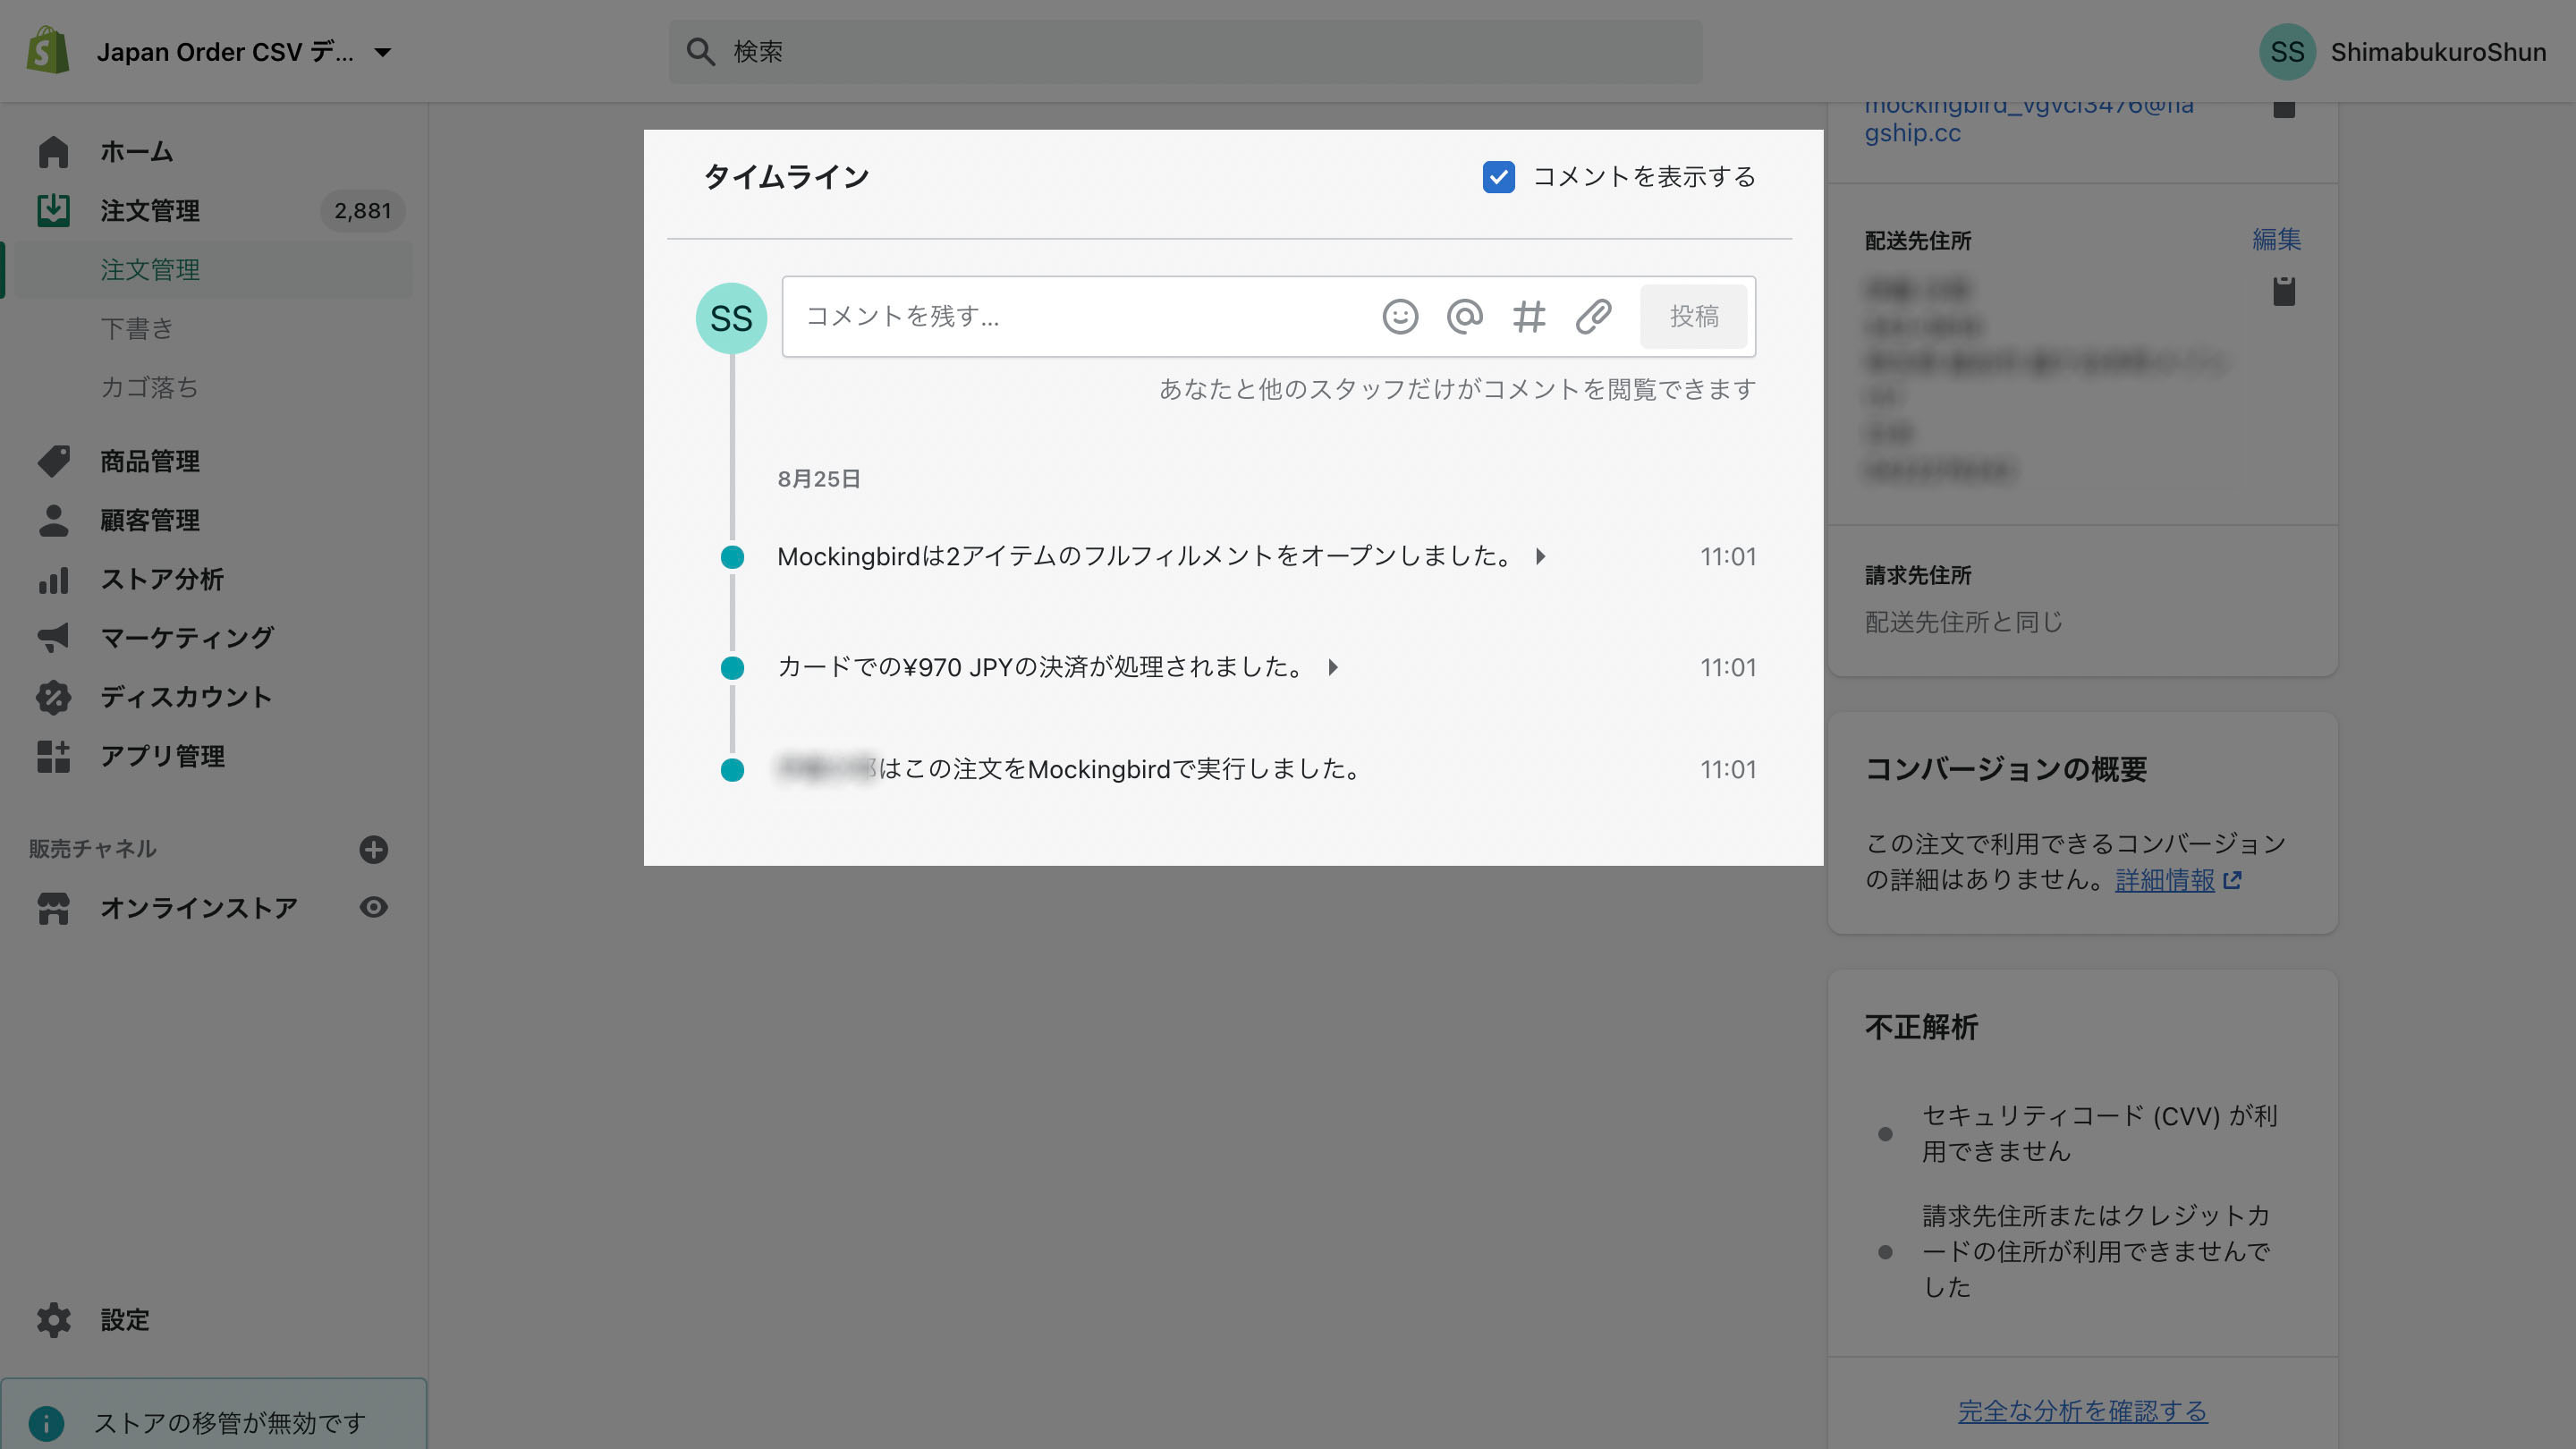Viewport: 2576px width, 1449px height.
Task: Copy shipping address with clipboard icon
Action: coord(2284,291)
